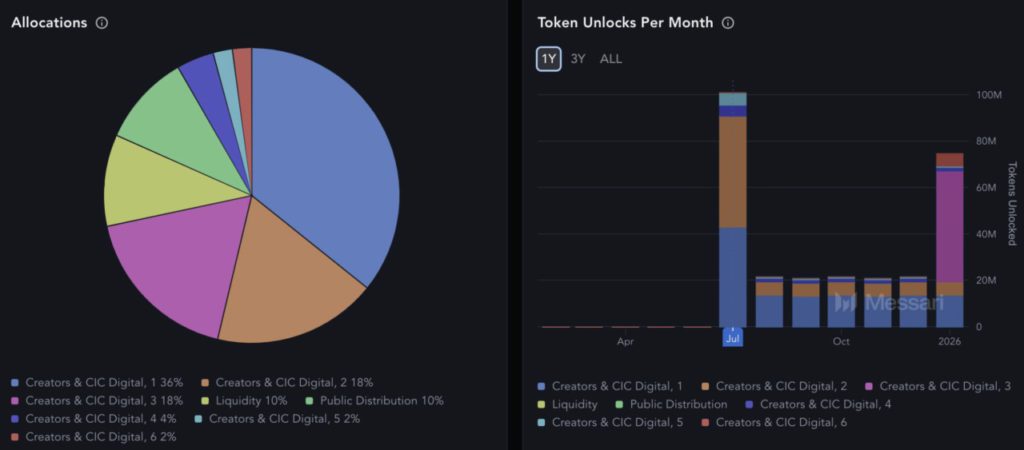Switch to the ALL time range

click(611, 59)
